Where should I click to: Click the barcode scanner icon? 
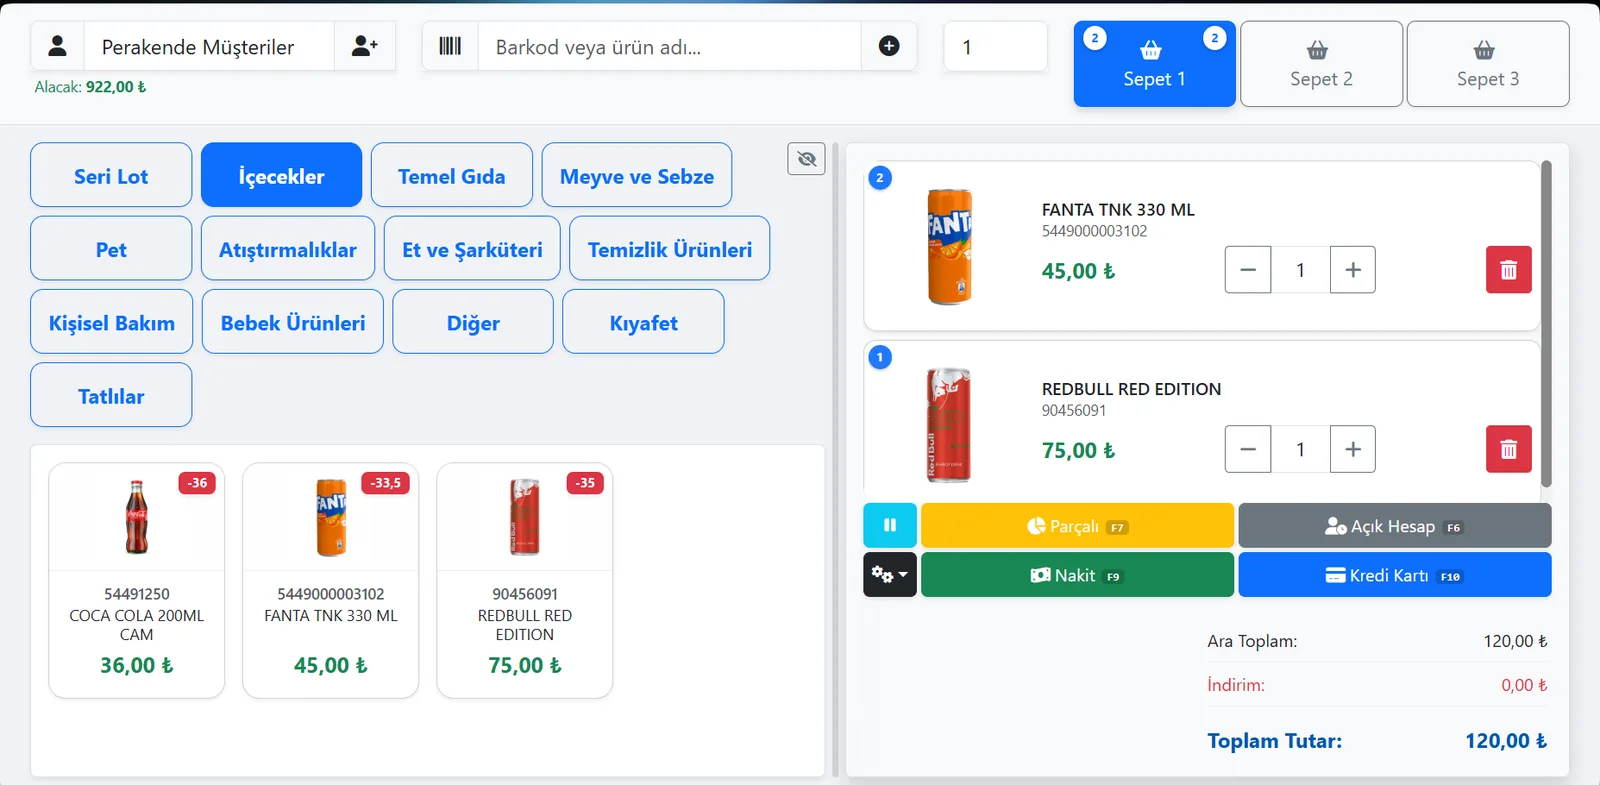point(450,46)
